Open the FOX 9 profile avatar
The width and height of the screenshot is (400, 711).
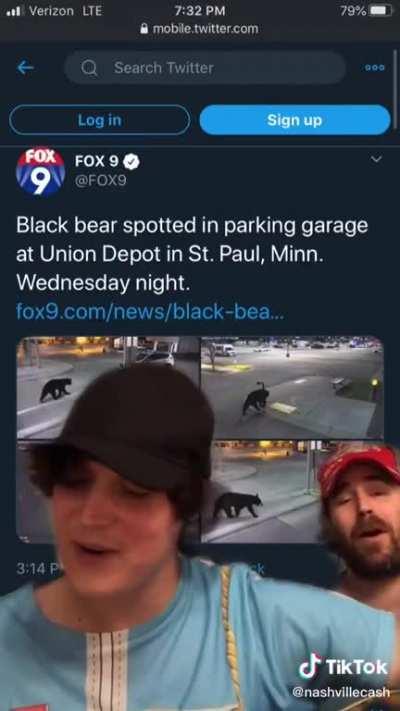[x=40, y=172]
